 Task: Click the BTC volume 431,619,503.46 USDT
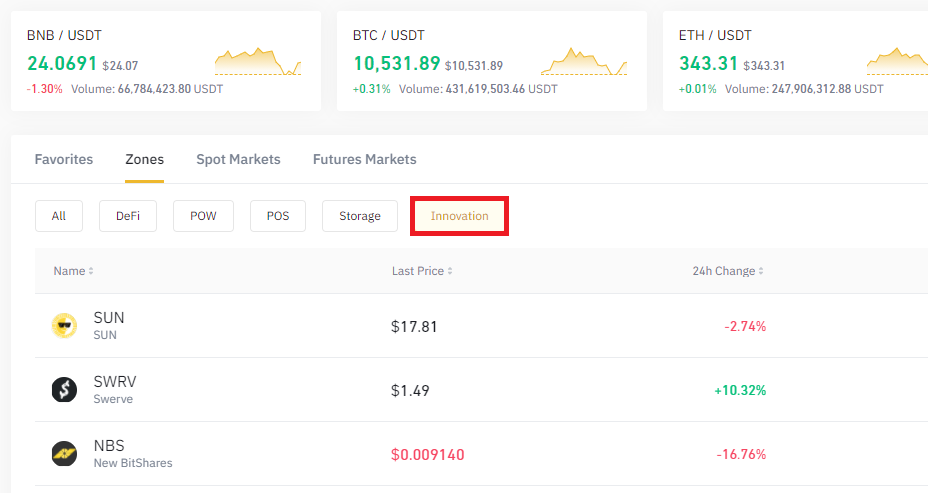pyautogui.click(x=502, y=89)
